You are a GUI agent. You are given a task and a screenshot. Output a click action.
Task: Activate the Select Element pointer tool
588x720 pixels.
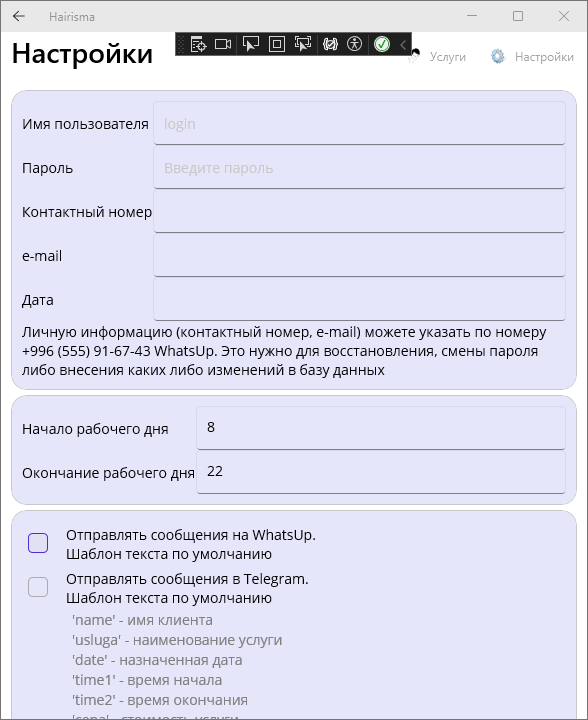(251, 44)
